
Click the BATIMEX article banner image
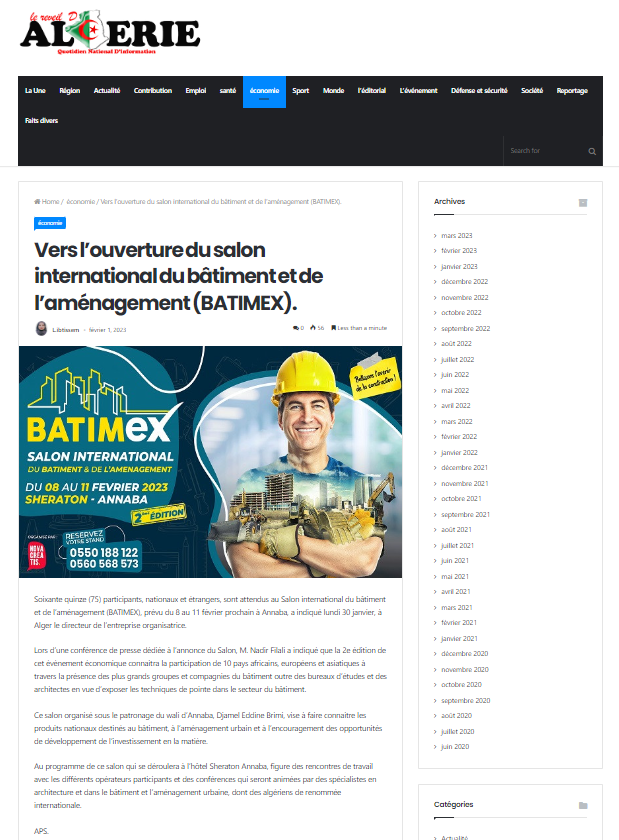[x=211, y=462]
